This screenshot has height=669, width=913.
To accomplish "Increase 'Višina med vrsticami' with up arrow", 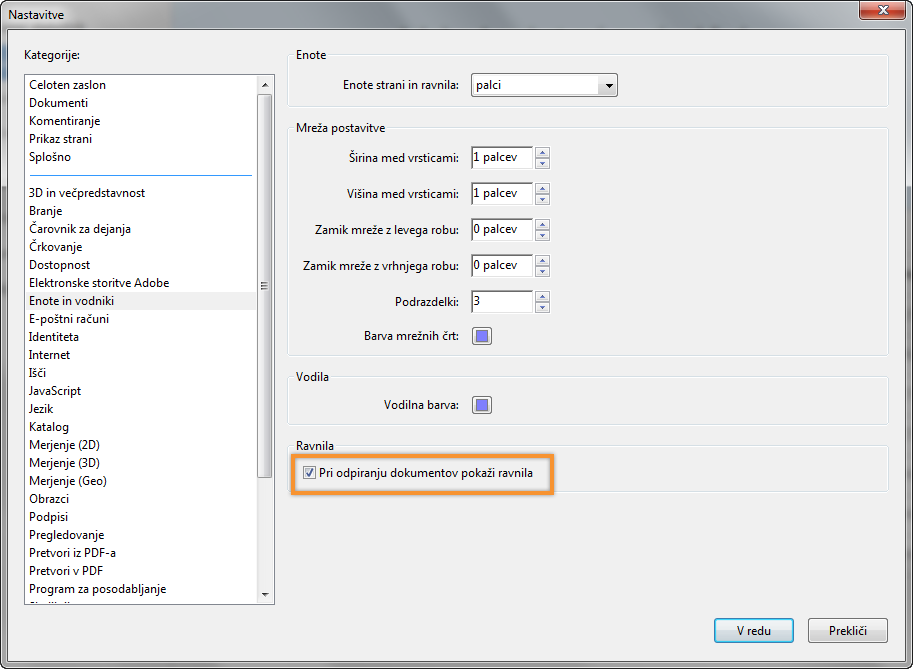I will click(x=542, y=189).
